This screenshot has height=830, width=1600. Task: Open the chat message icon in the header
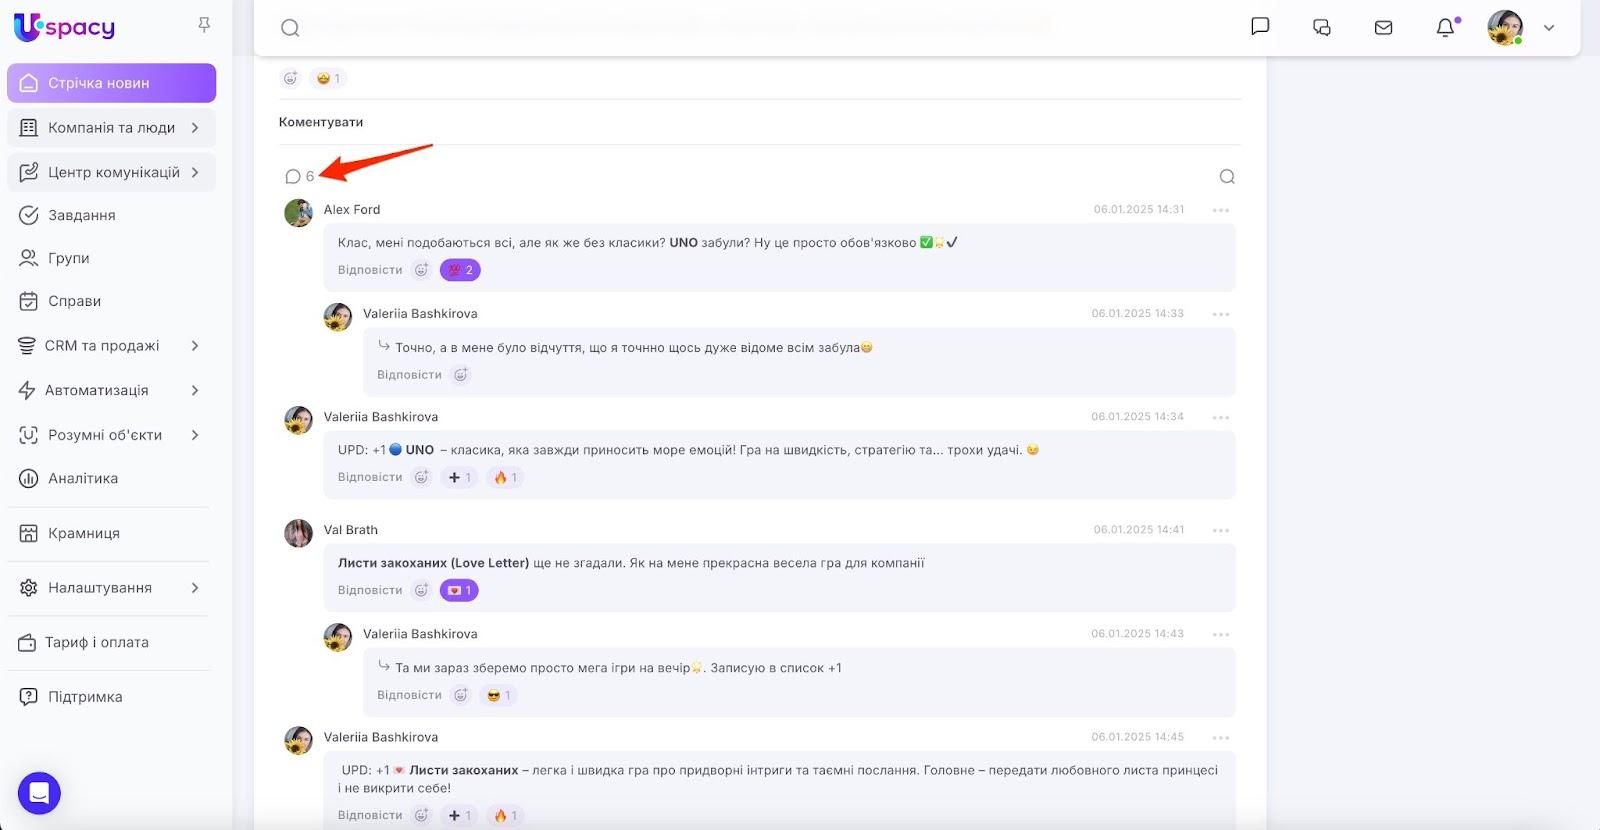click(1260, 27)
